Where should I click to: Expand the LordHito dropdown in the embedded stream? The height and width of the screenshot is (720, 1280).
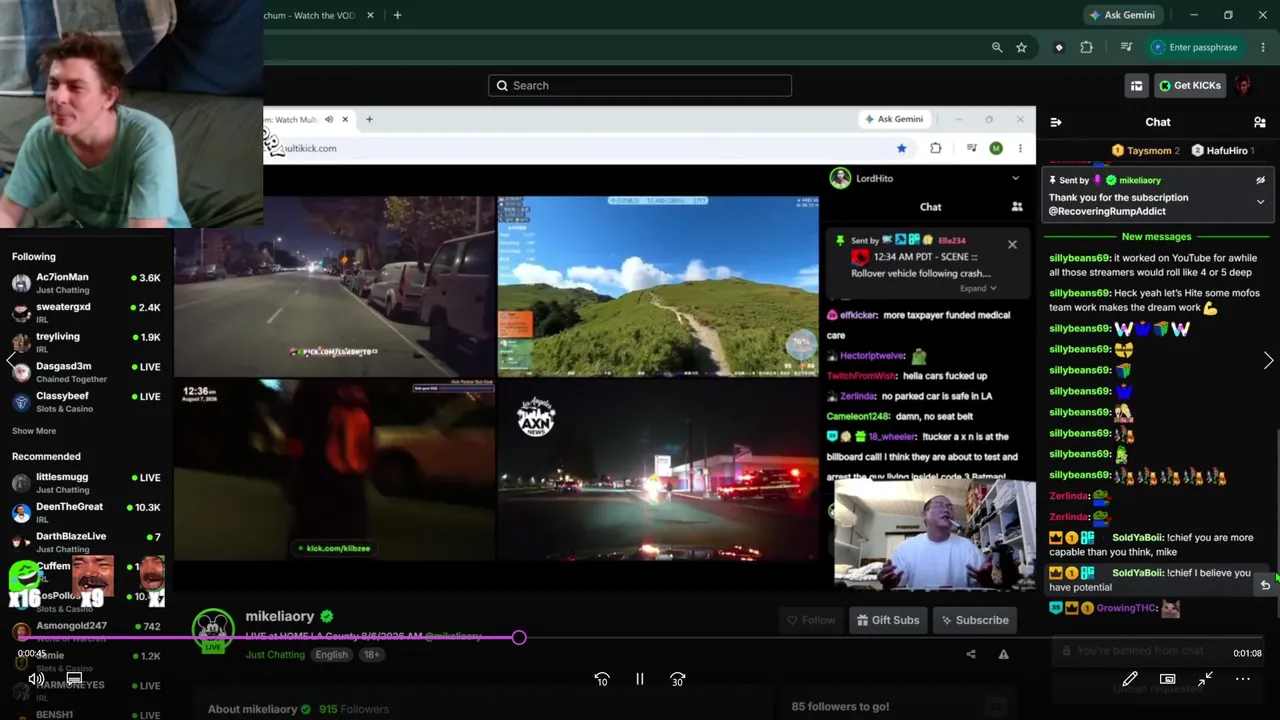pyautogui.click(x=1015, y=178)
